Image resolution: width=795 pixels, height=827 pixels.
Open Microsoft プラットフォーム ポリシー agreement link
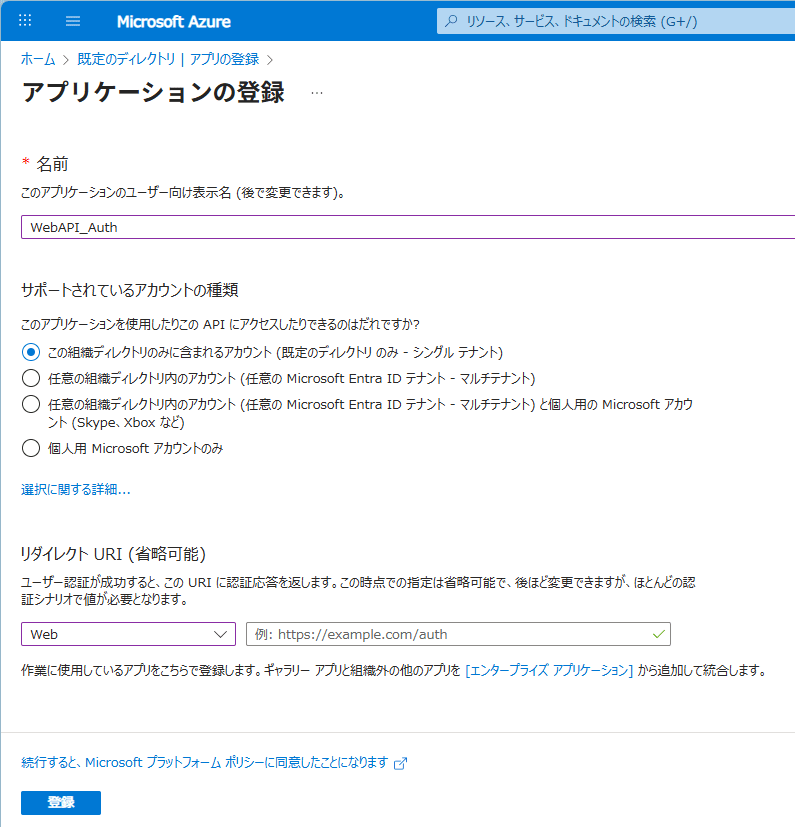[205, 763]
